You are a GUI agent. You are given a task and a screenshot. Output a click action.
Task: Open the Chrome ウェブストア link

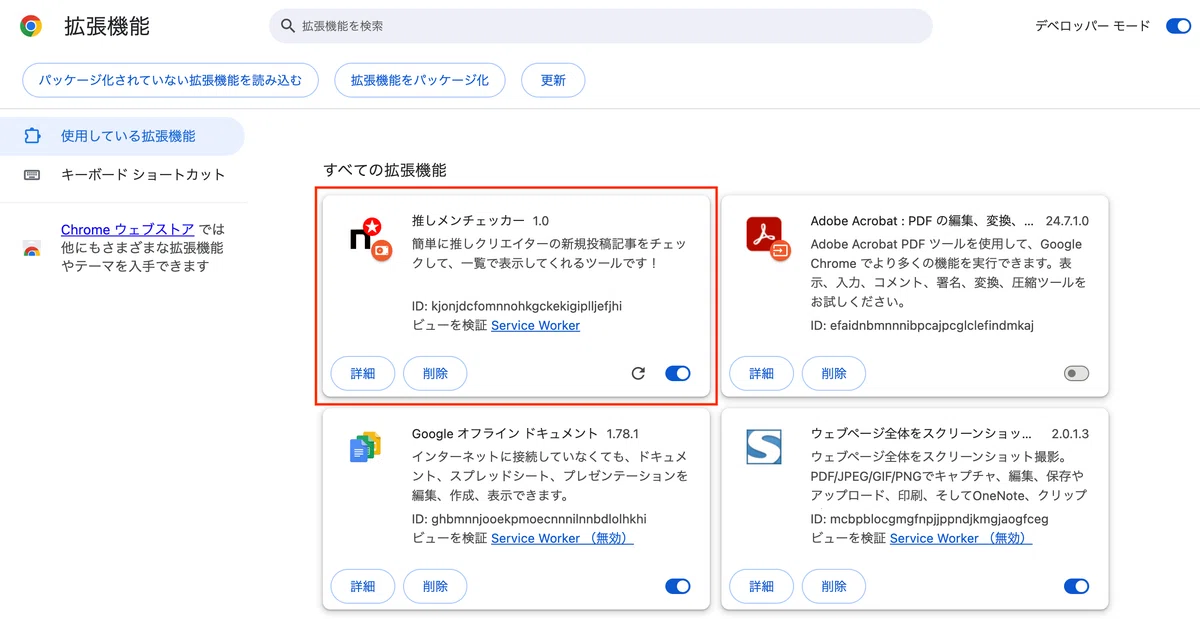tap(127, 230)
